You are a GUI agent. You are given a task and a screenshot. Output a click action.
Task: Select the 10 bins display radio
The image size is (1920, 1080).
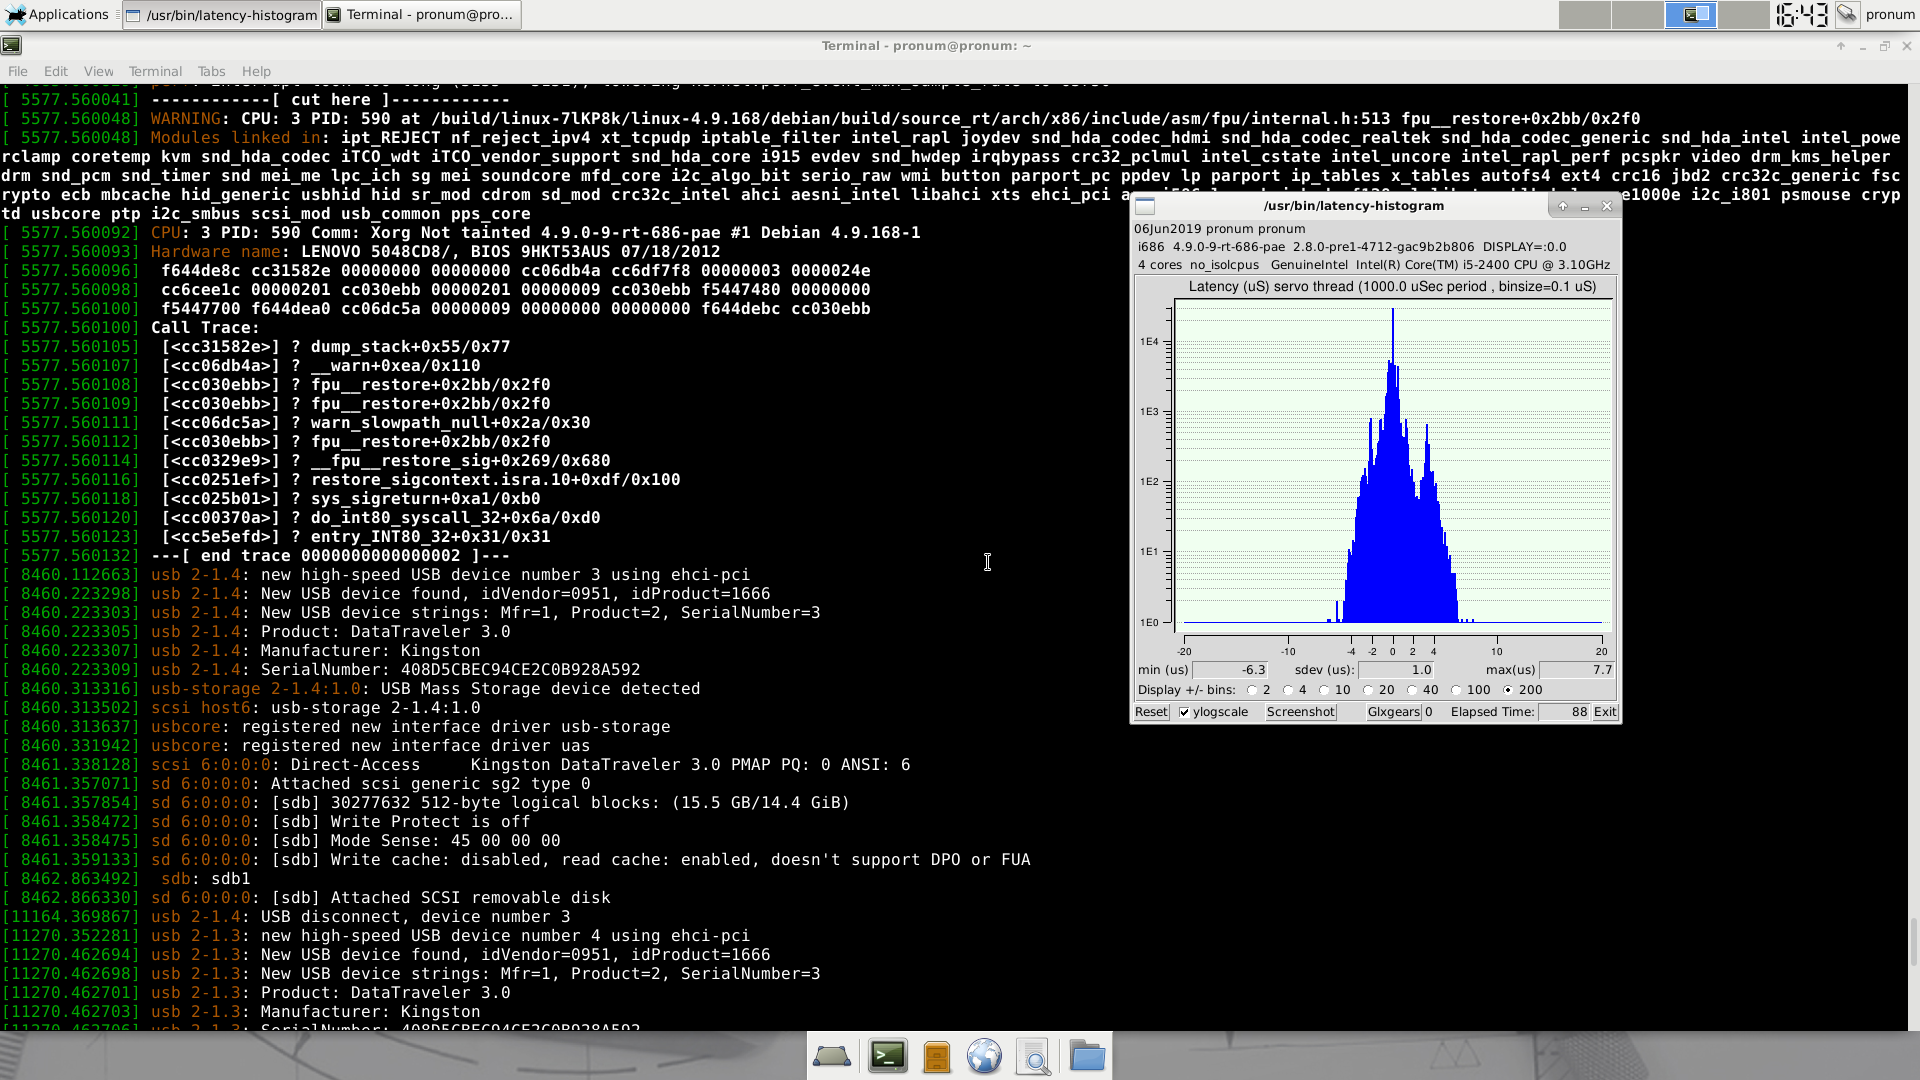[1324, 690]
